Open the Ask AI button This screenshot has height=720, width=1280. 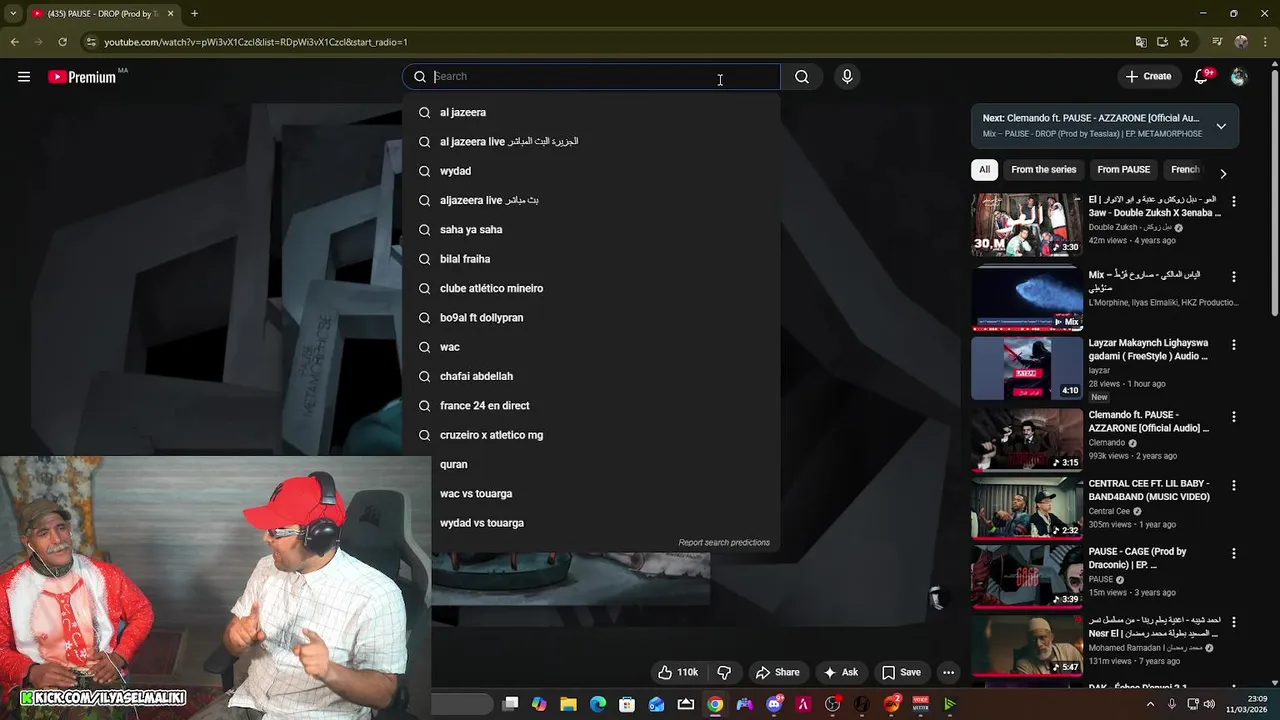840,672
